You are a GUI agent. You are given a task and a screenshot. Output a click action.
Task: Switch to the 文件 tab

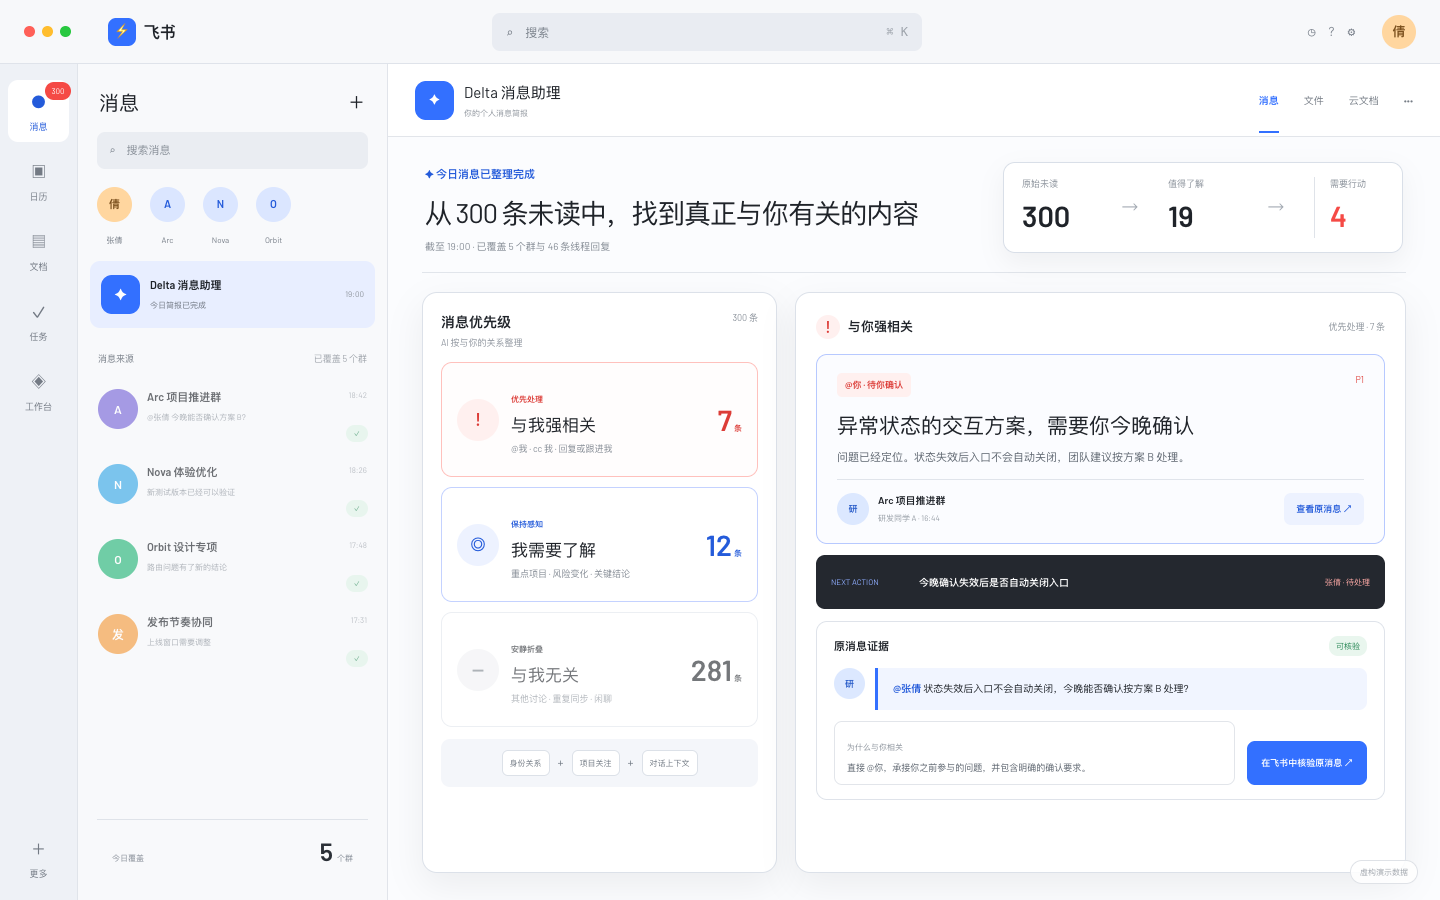[x=1314, y=101]
